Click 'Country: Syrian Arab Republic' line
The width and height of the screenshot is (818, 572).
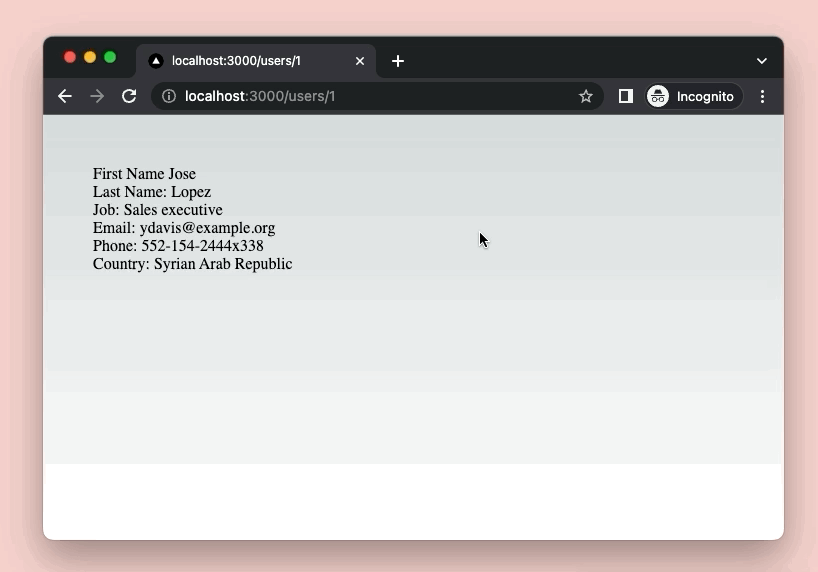[193, 264]
